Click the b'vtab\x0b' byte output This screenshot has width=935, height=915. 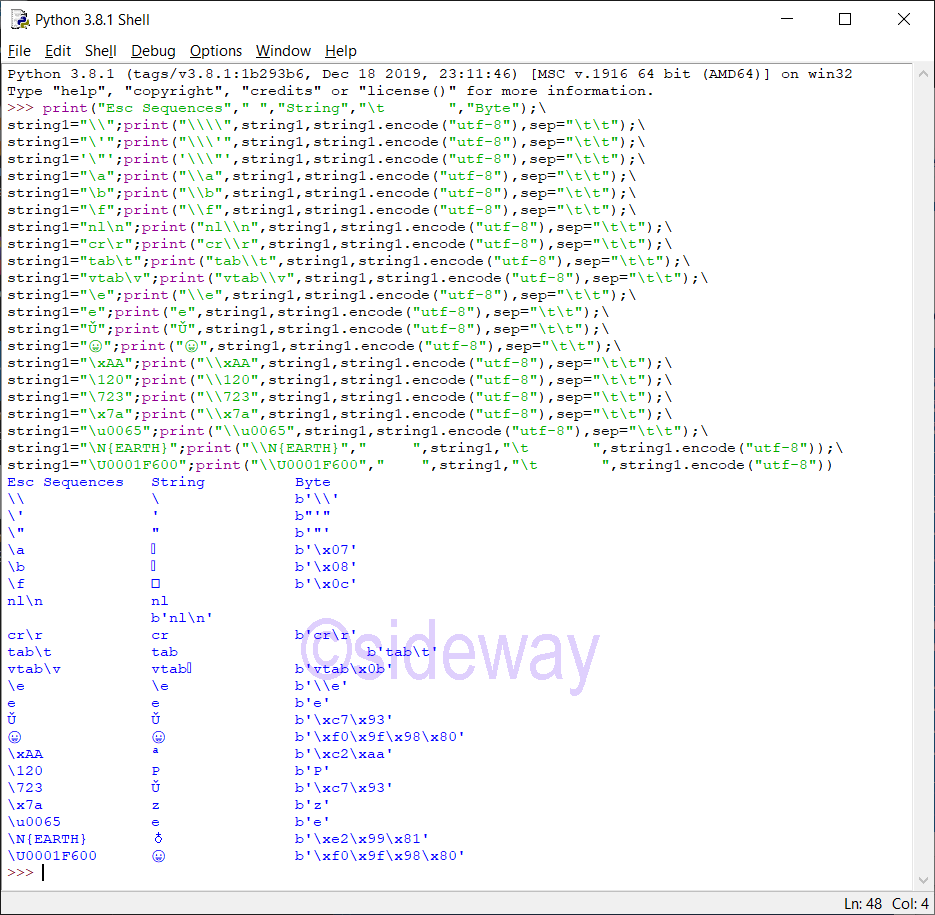[x=343, y=669]
